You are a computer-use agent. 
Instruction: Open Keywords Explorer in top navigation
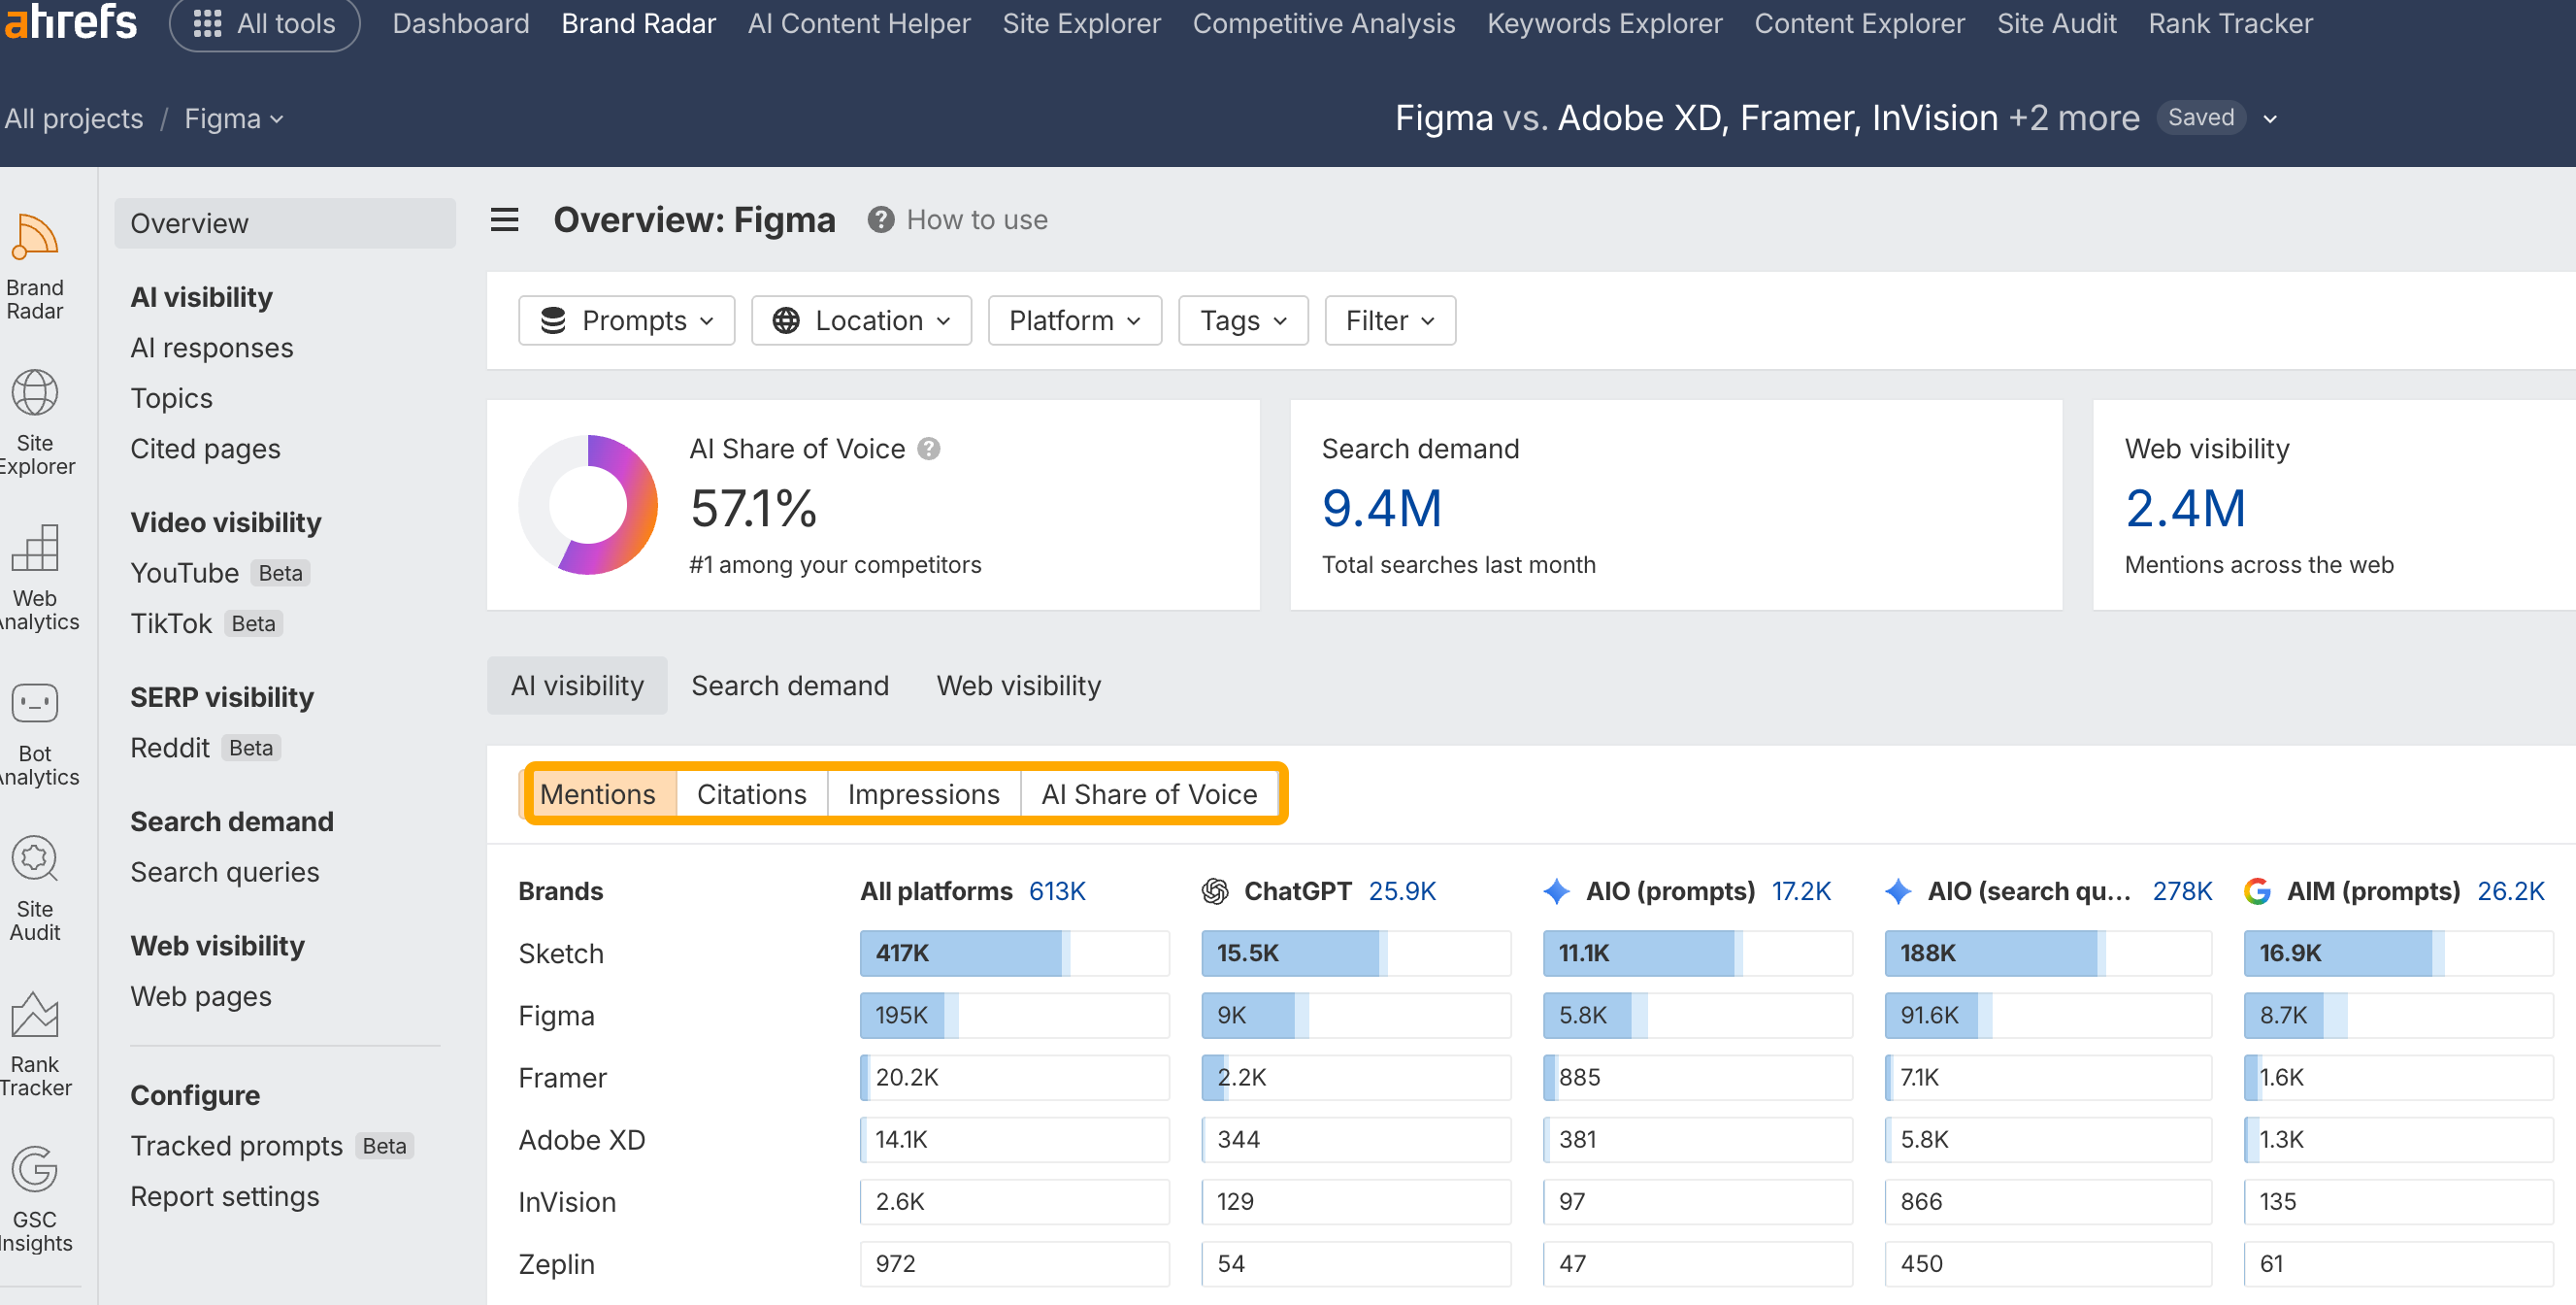(x=1605, y=23)
